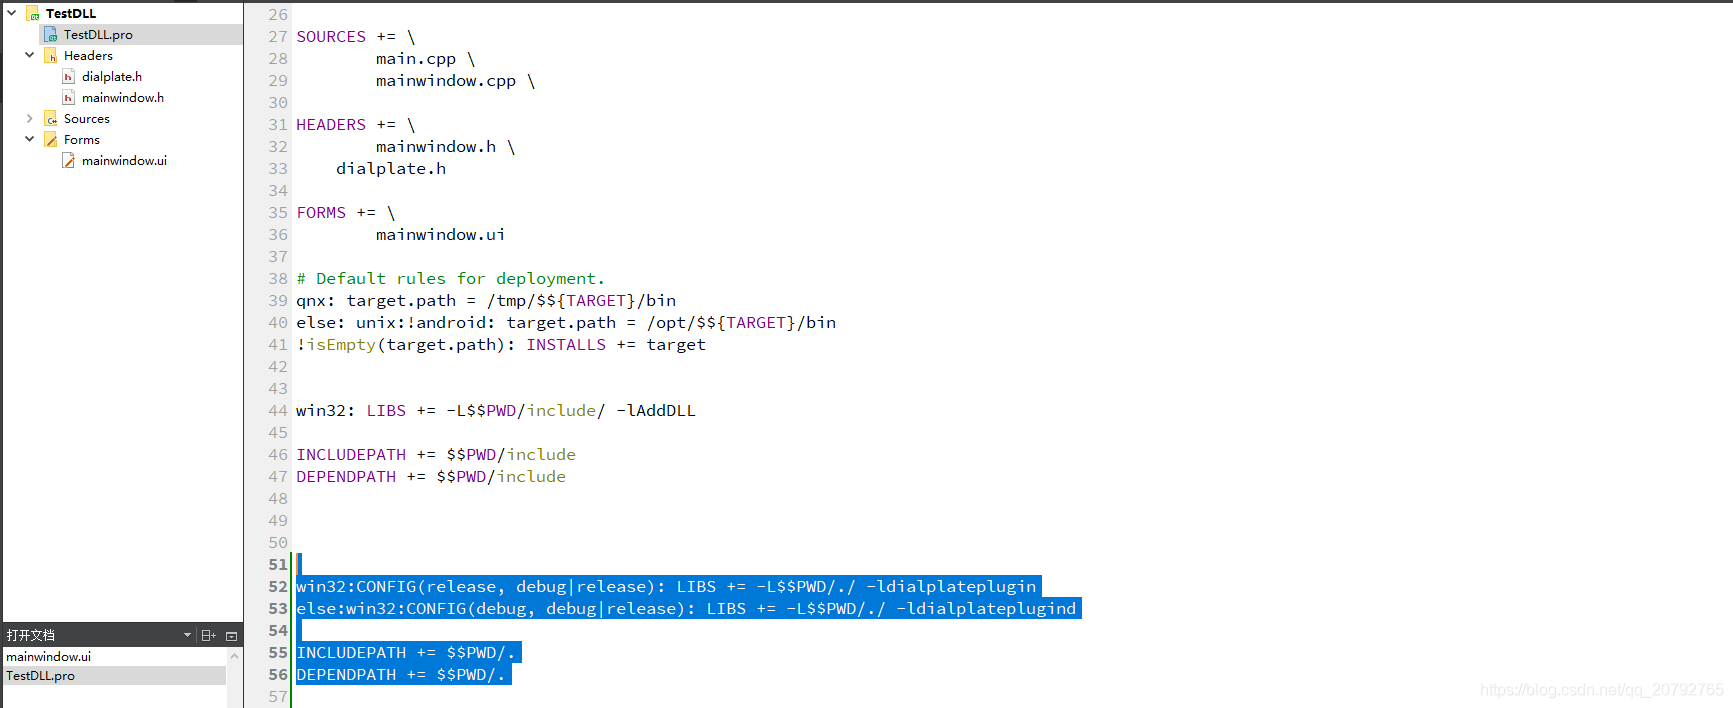This screenshot has height=708, width=1733.
Task: Click -lAddDLL text on line 44
Action: [656, 411]
